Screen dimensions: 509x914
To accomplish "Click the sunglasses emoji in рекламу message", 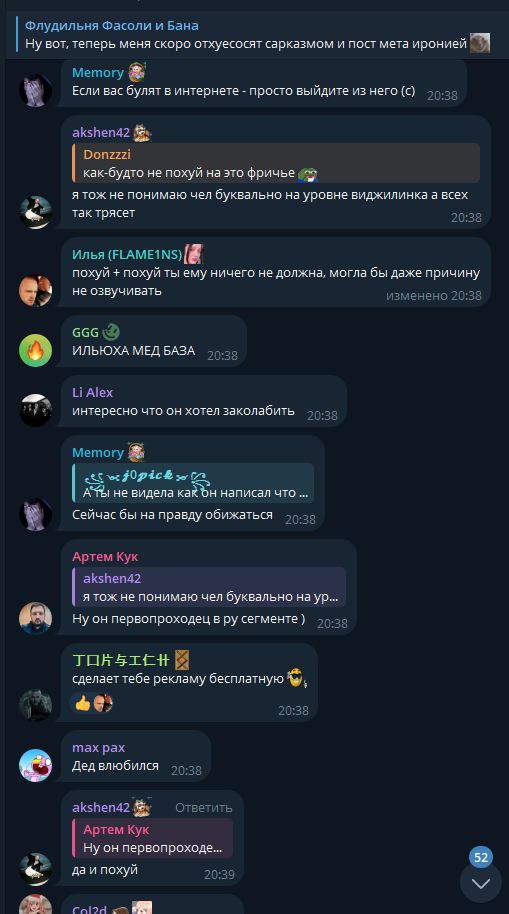I will tap(296, 679).
